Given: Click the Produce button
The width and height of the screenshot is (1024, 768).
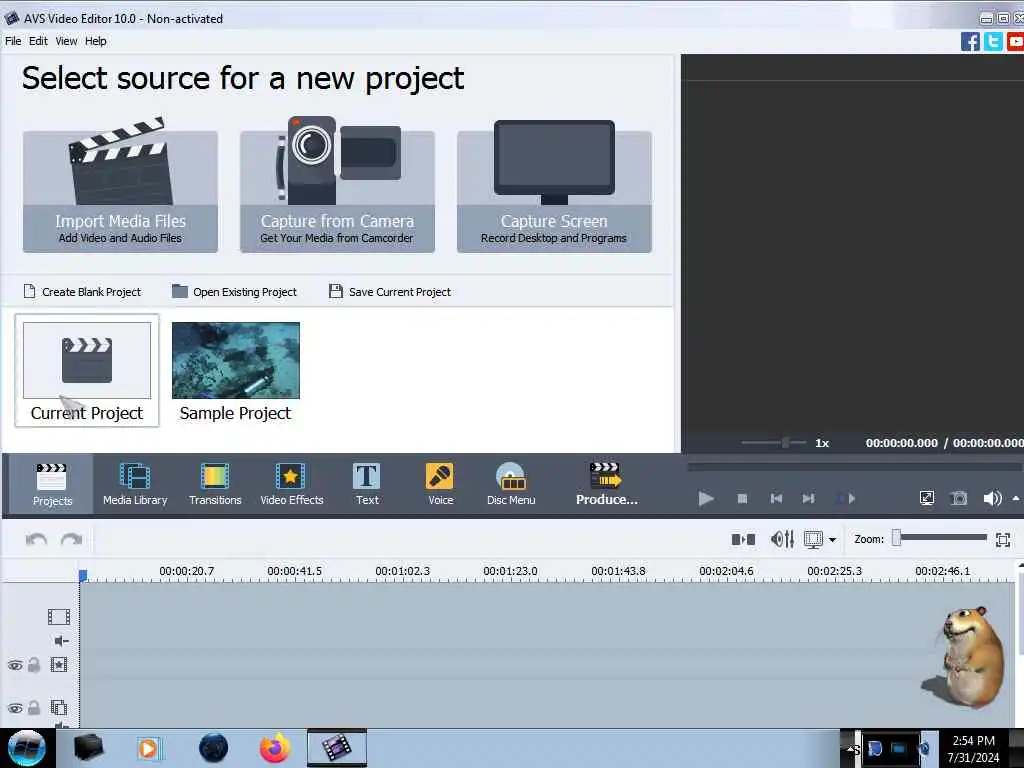Looking at the screenshot, I should pos(606,485).
